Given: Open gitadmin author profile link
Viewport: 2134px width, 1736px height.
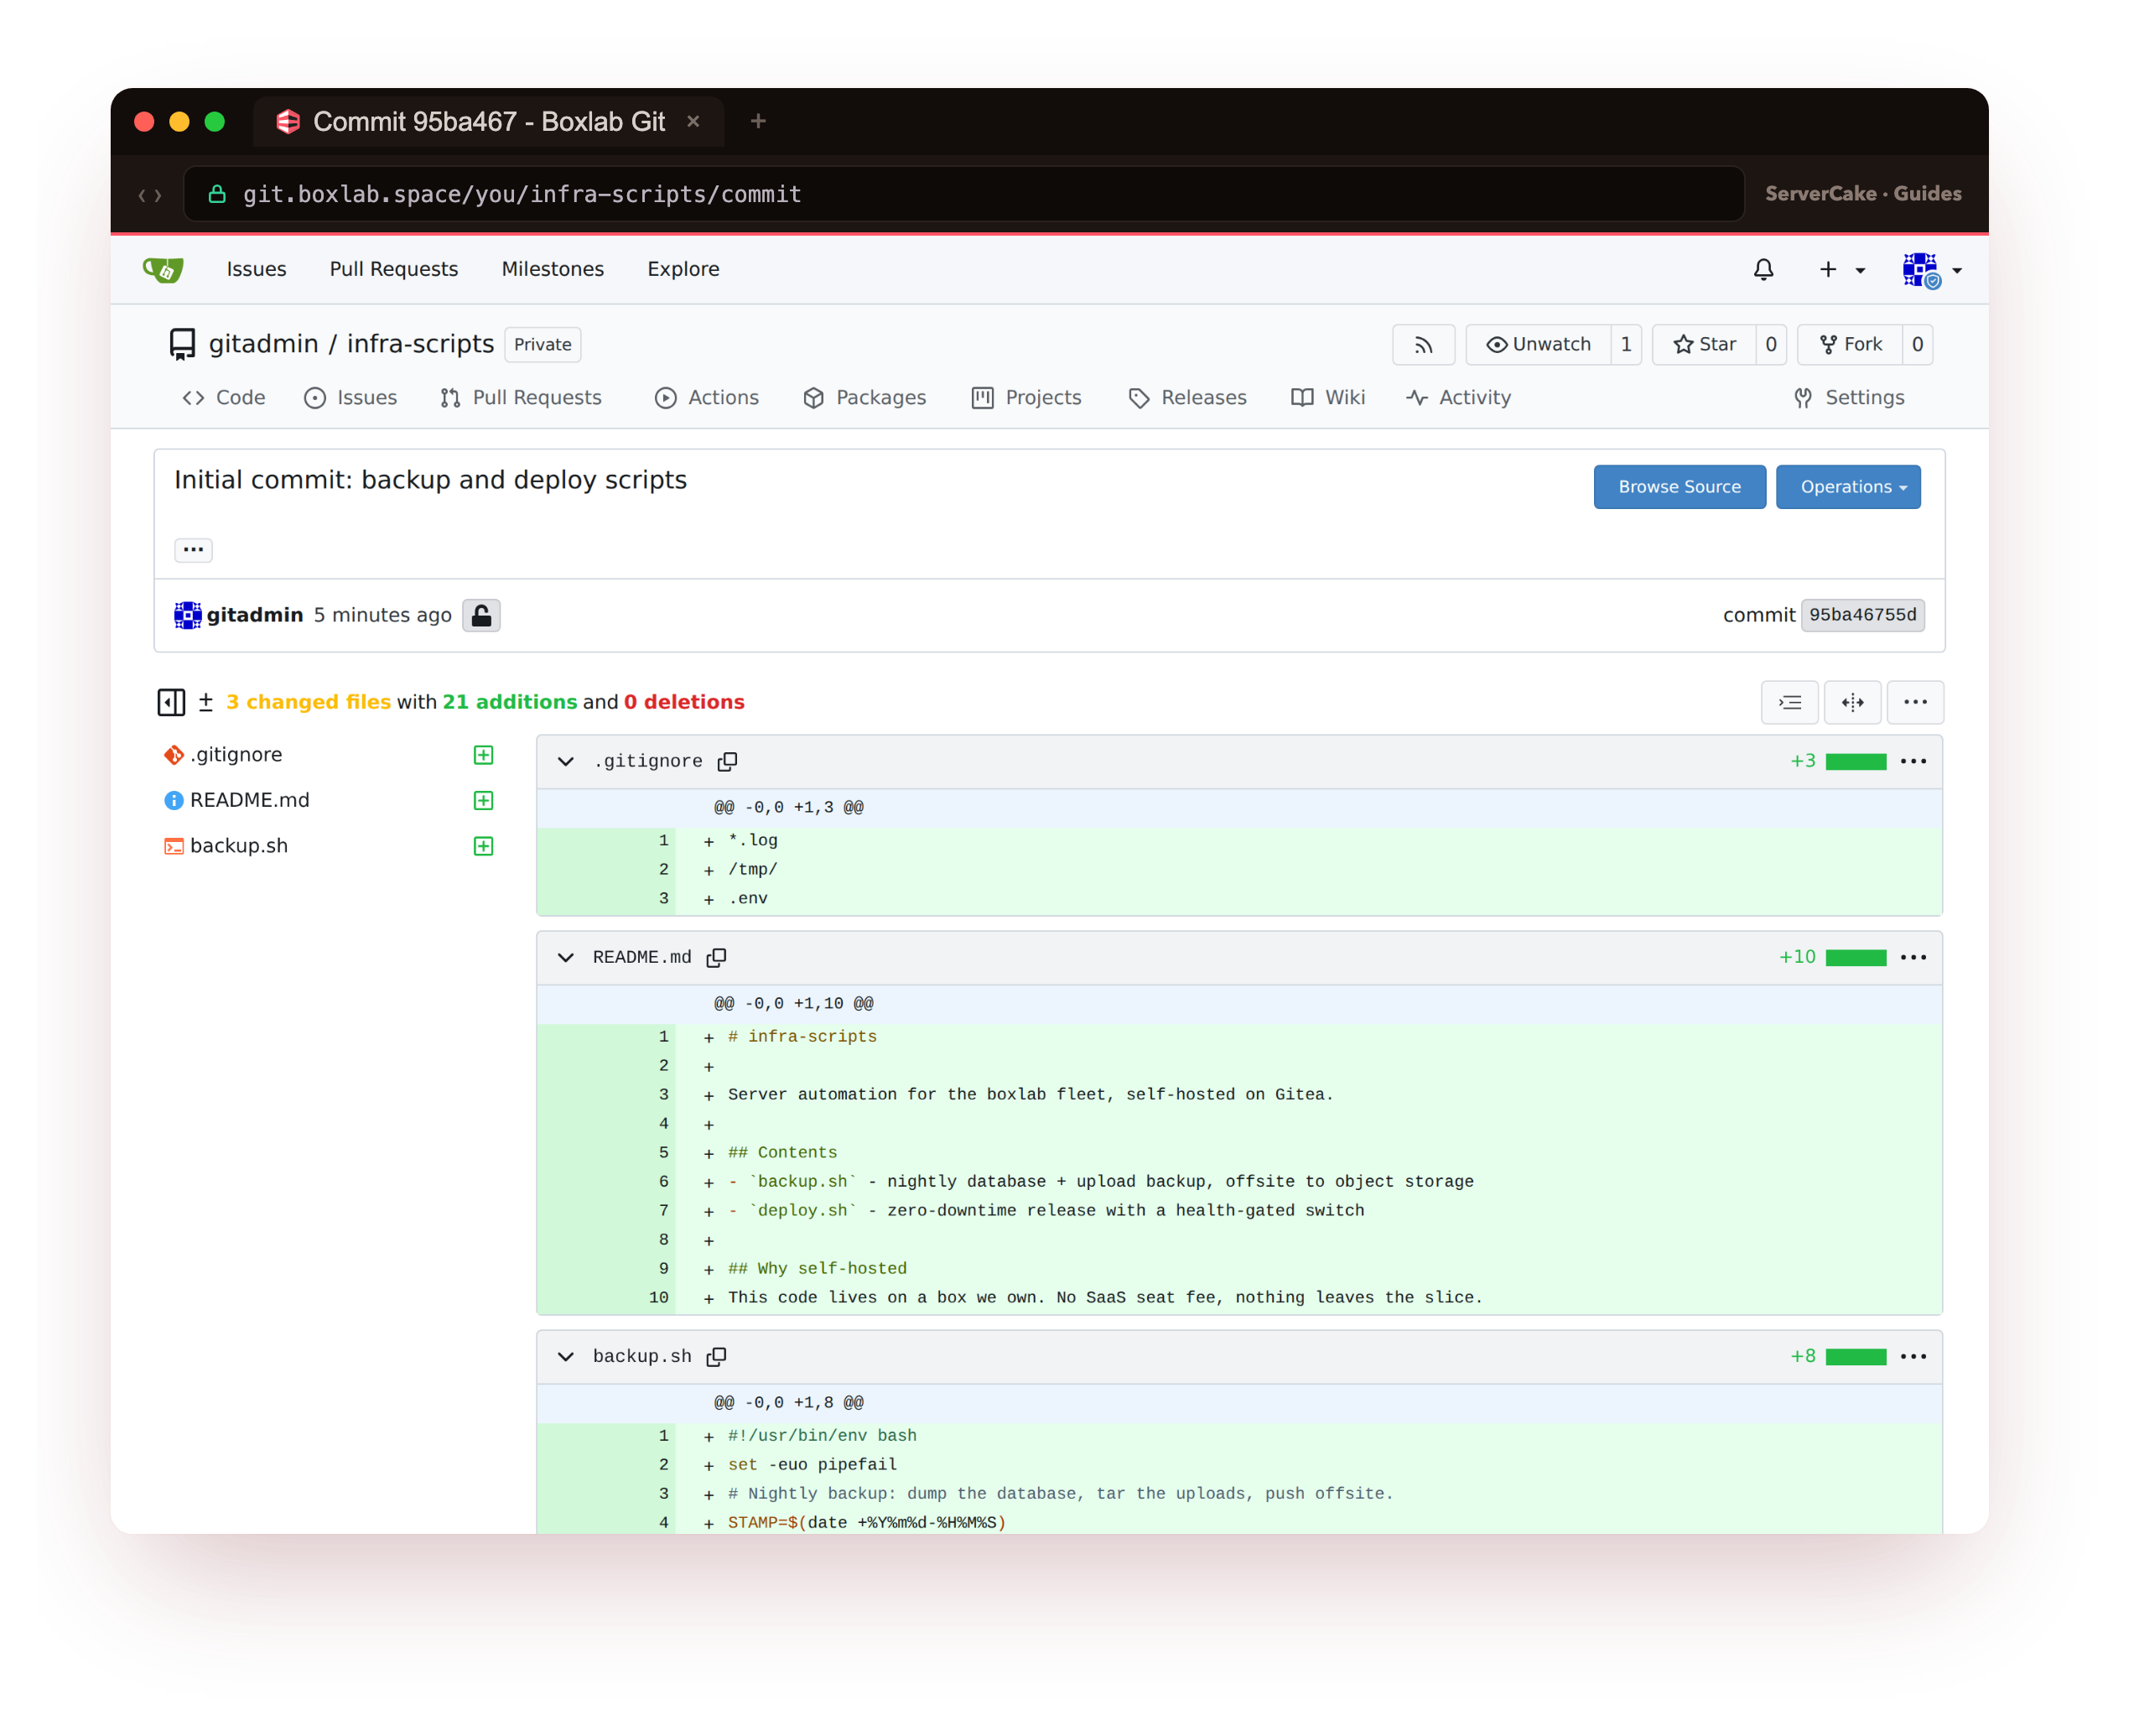Looking at the screenshot, I should click(x=255, y=615).
